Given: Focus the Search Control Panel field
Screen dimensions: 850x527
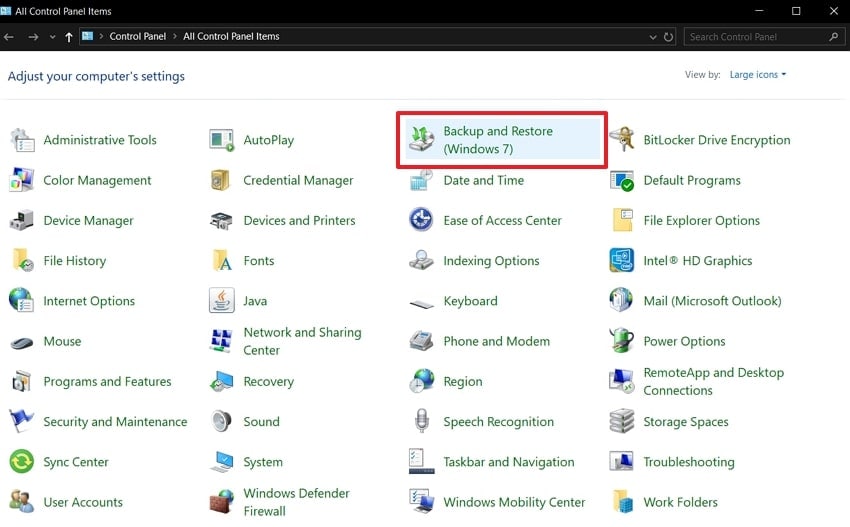Looking at the screenshot, I should [x=764, y=37].
